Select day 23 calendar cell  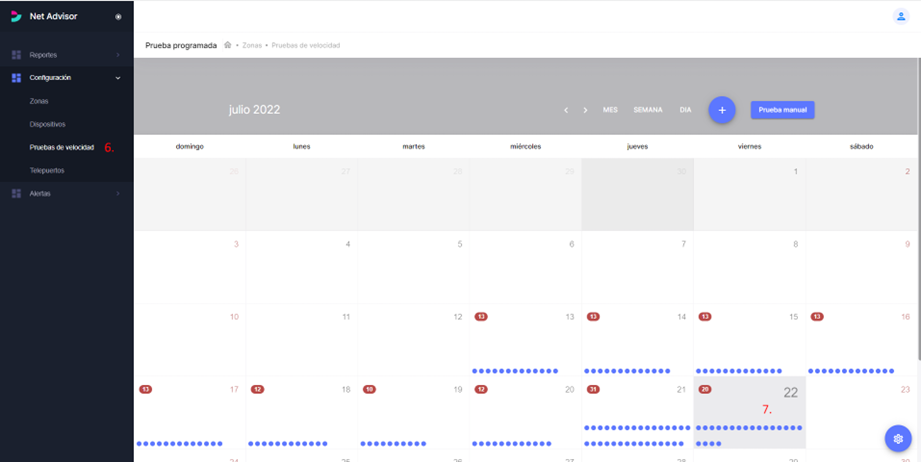click(861, 413)
